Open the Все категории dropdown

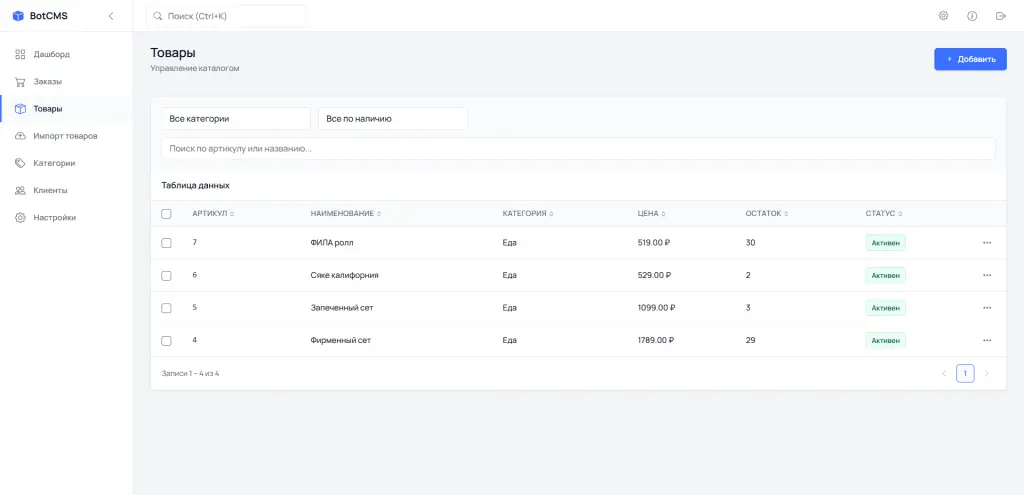pyautogui.click(x=236, y=118)
